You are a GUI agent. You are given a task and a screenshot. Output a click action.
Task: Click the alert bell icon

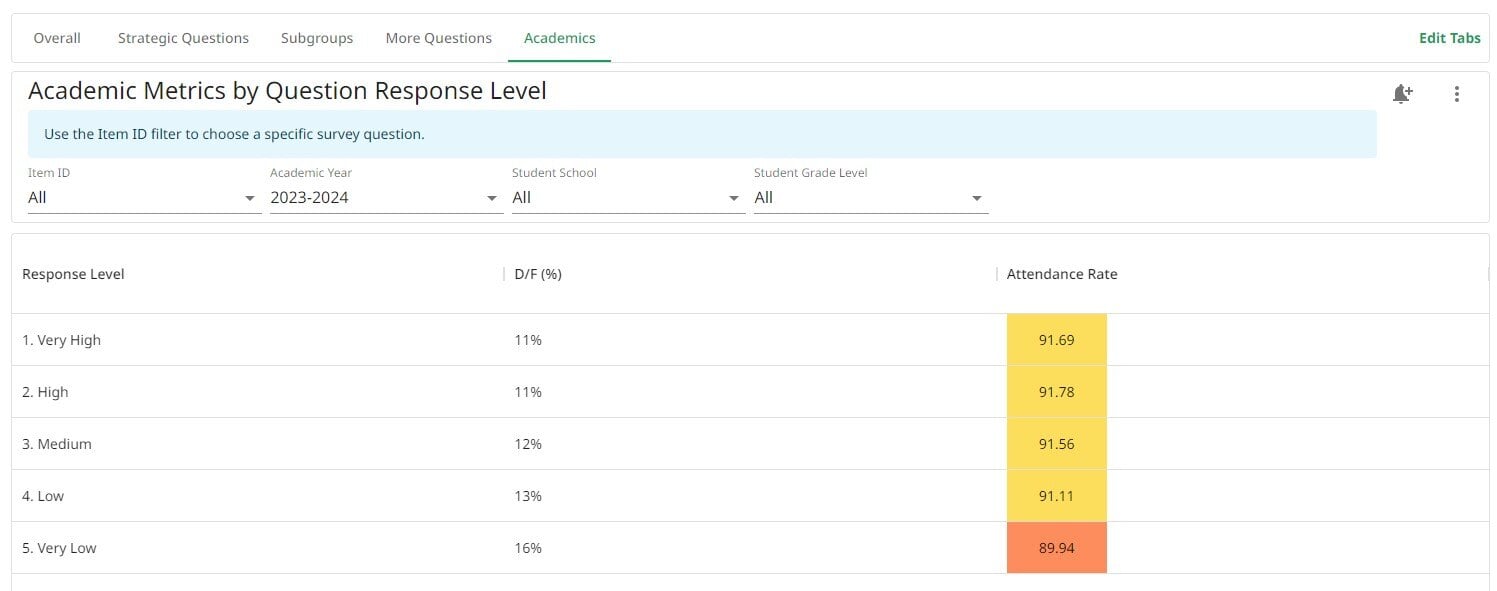click(x=1402, y=94)
